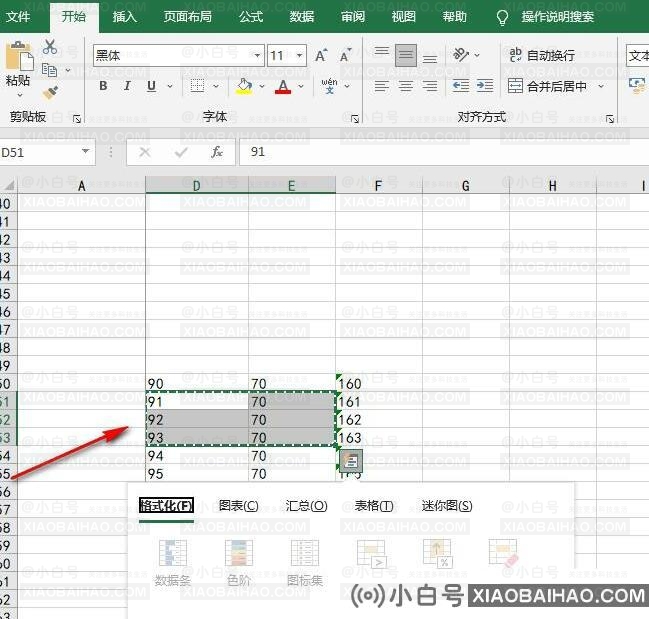Image resolution: width=649 pixels, height=619 pixels.
Task: Click 合并后居中 merge and center
Action: tap(547, 86)
